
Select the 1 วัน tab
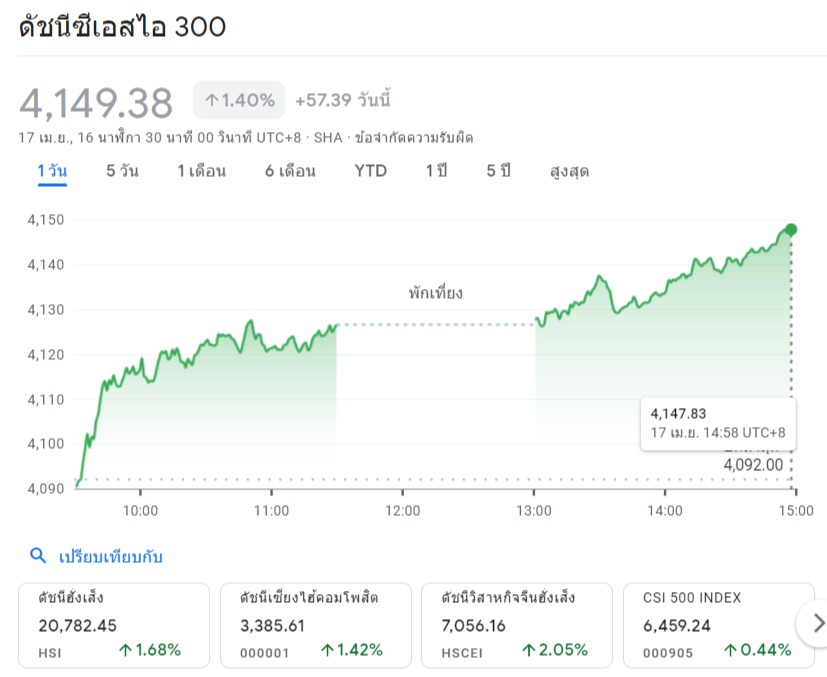(52, 171)
